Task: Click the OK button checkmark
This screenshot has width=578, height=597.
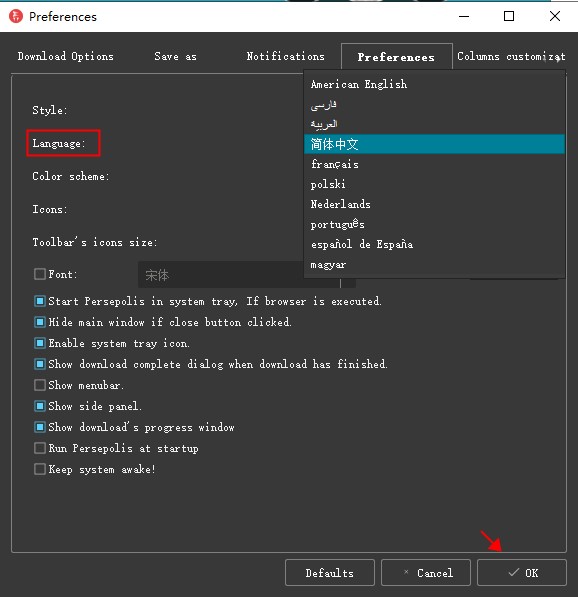Action: [513, 572]
